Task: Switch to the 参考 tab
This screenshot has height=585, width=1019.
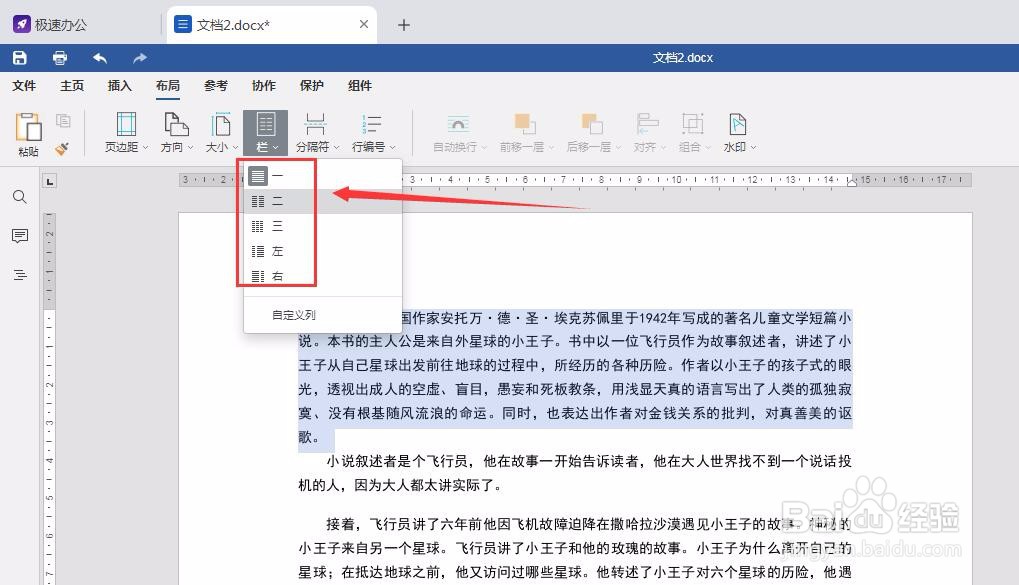Action: click(x=216, y=86)
